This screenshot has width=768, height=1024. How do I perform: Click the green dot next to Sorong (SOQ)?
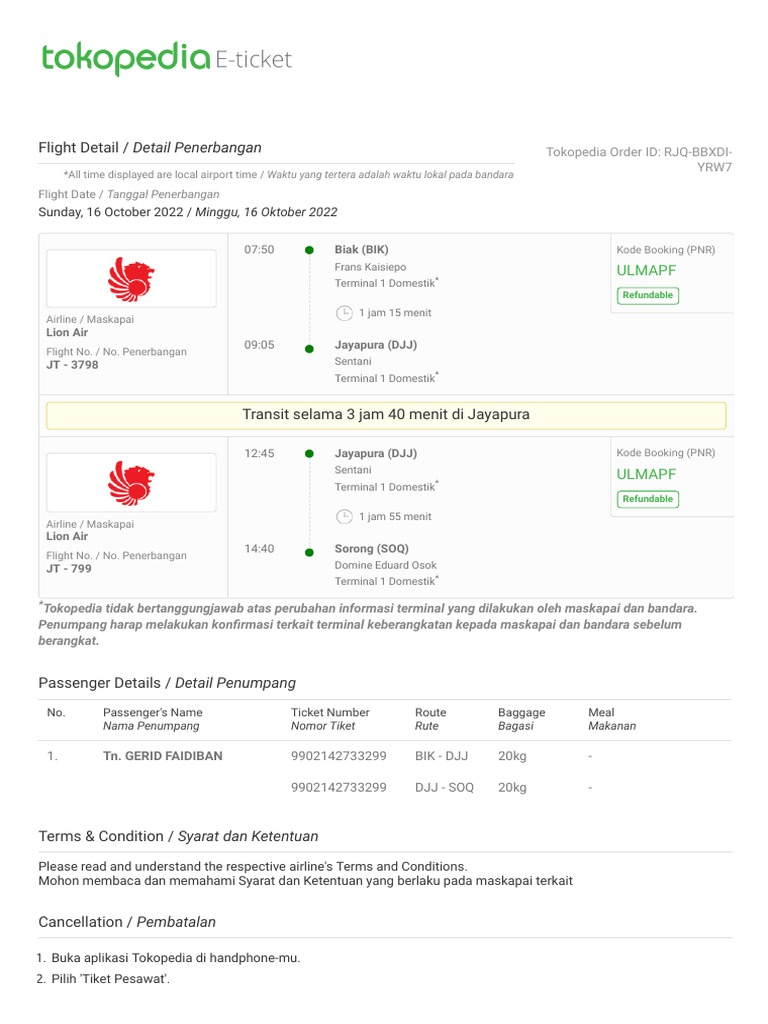tap(310, 549)
